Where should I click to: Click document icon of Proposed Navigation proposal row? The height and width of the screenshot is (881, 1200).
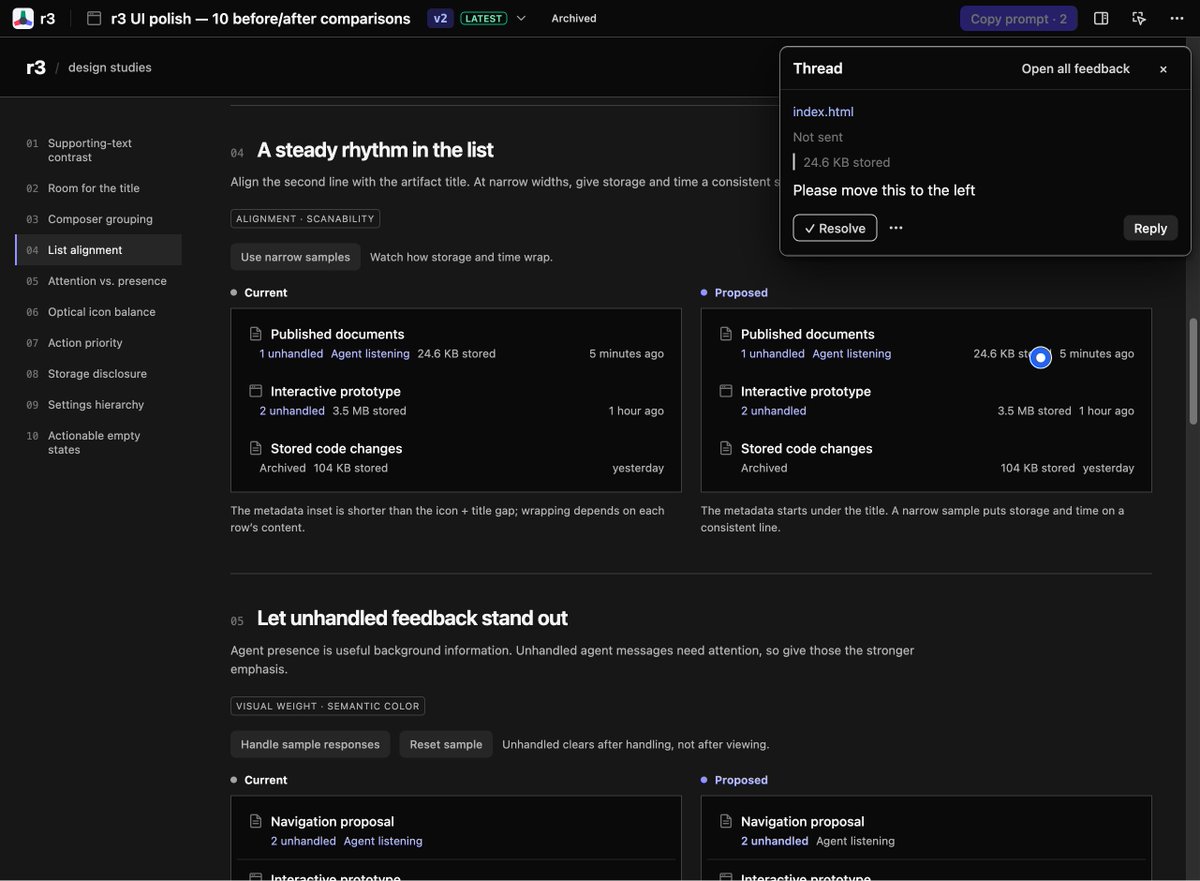point(726,821)
